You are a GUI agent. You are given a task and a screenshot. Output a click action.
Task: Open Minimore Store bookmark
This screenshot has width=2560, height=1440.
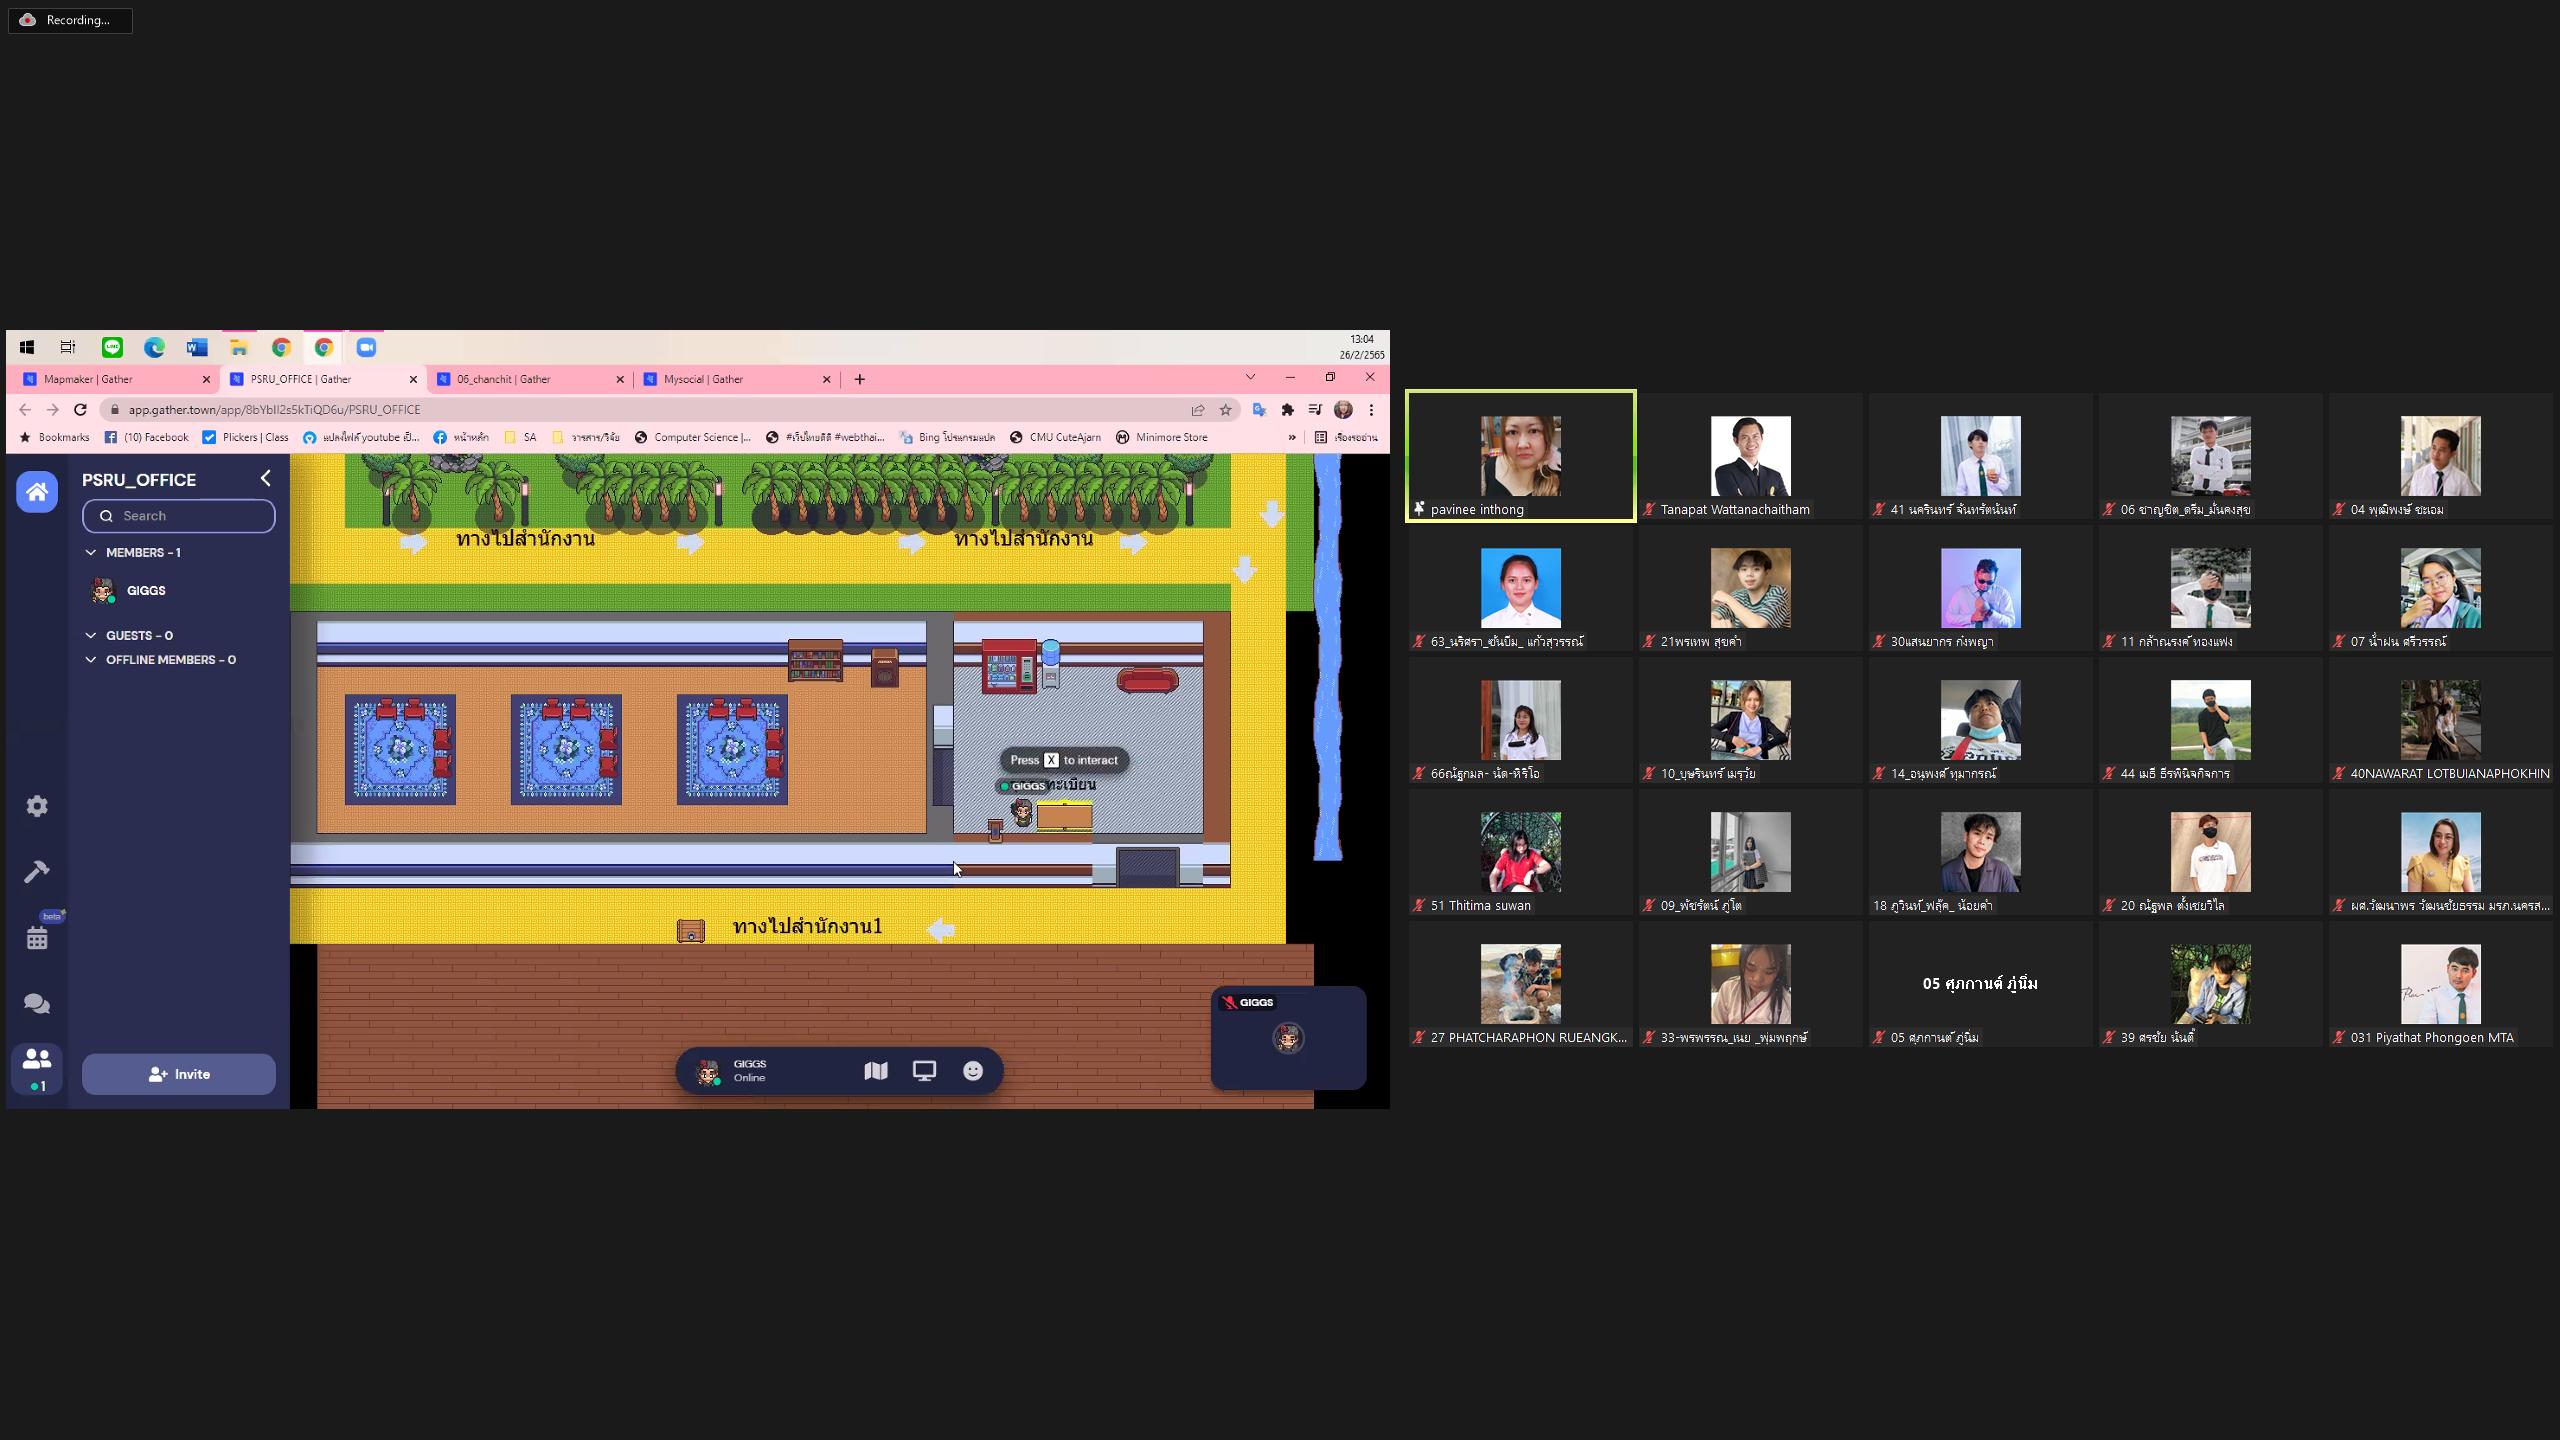[x=1162, y=437]
